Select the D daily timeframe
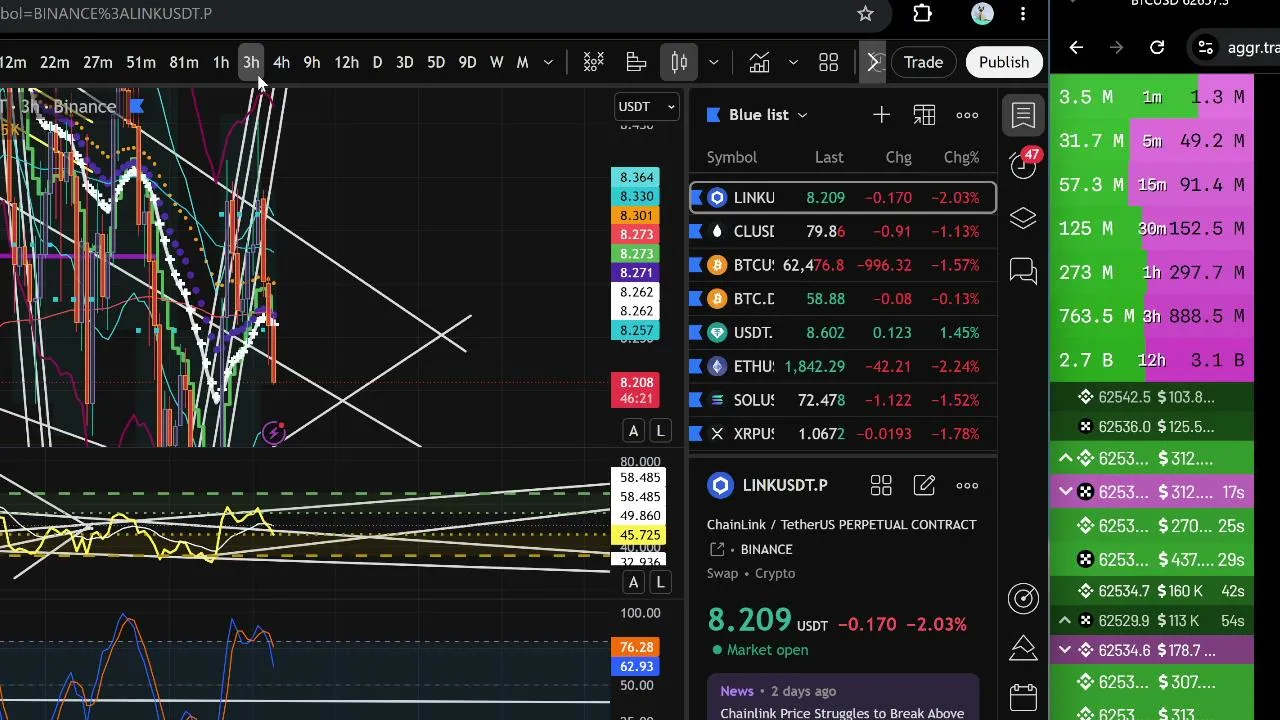This screenshot has width=1280, height=720. click(377, 62)
